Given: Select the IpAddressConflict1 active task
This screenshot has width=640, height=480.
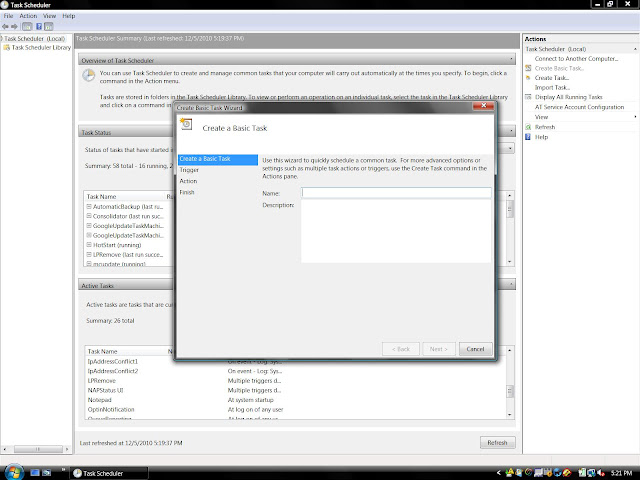Looking at the screenshot, I should click(x=113, y=361).
